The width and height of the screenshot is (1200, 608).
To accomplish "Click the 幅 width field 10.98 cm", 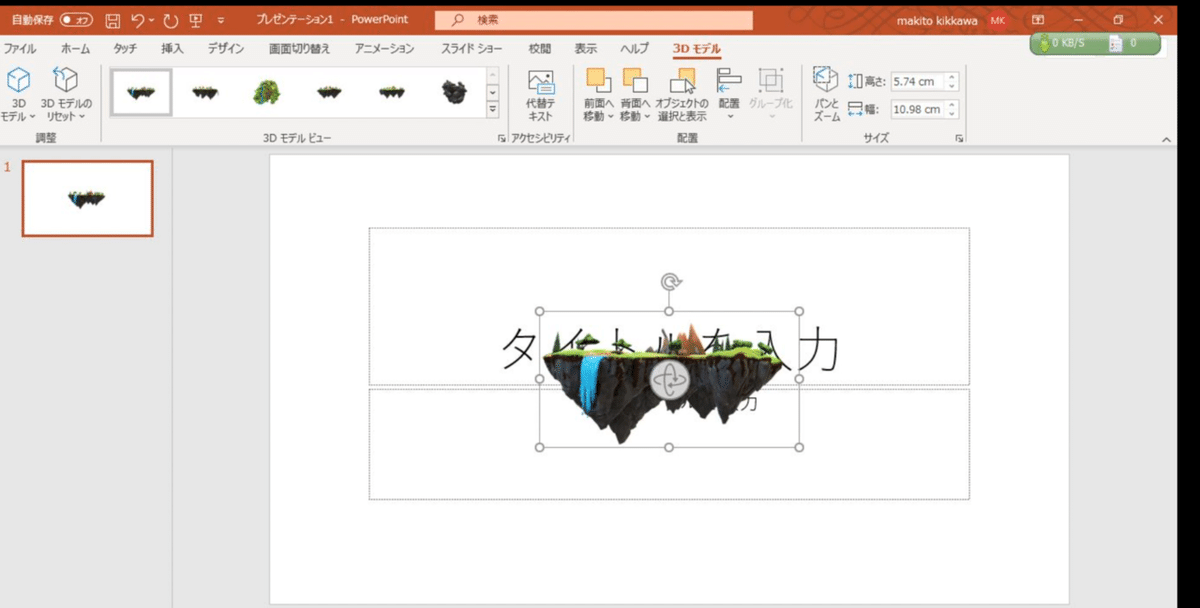I will [916, 109].
